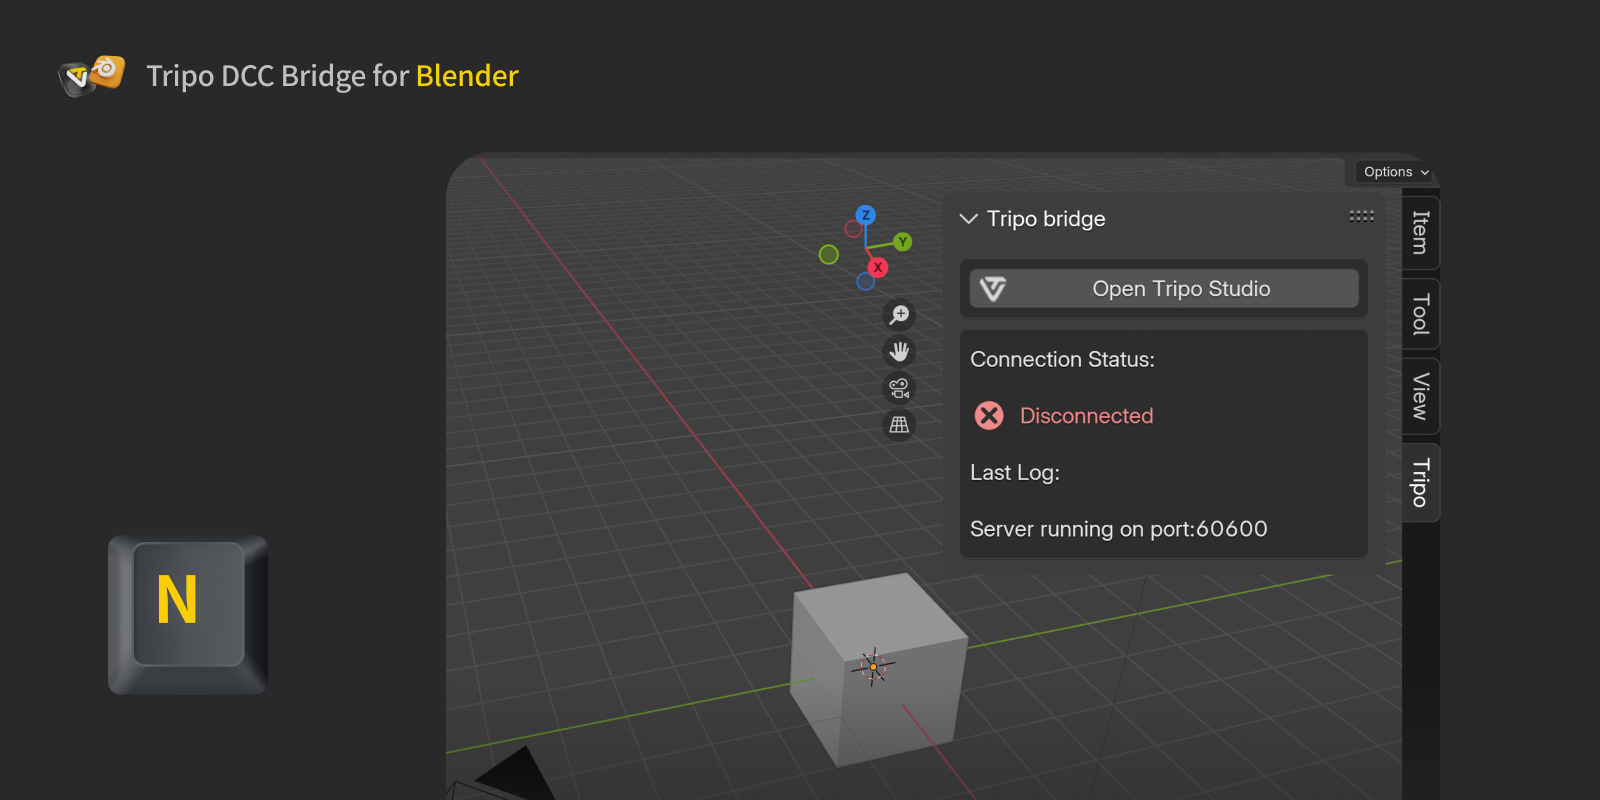
Task: Click the green Y axis on gizmo
Action: (902, 242)
